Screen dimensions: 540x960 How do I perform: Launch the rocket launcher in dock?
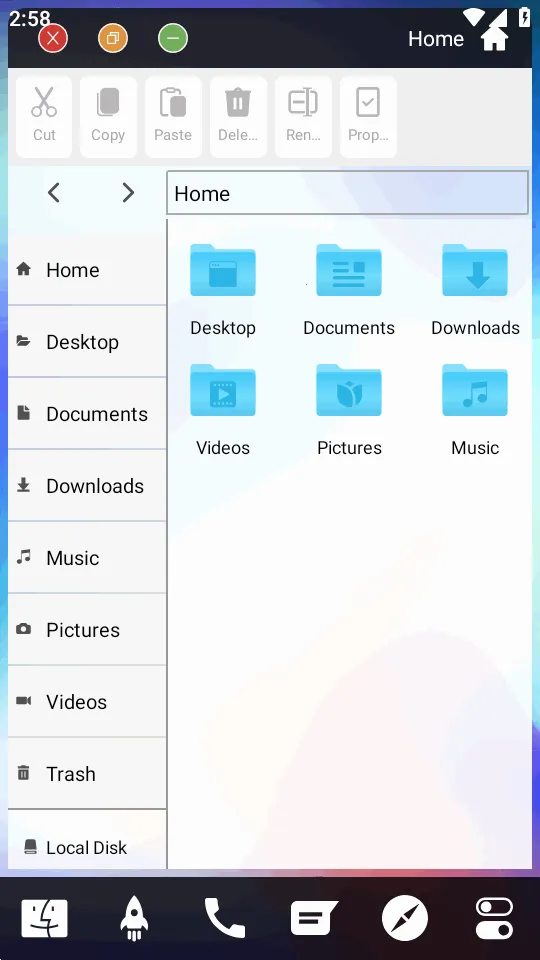tap(133, 918)
